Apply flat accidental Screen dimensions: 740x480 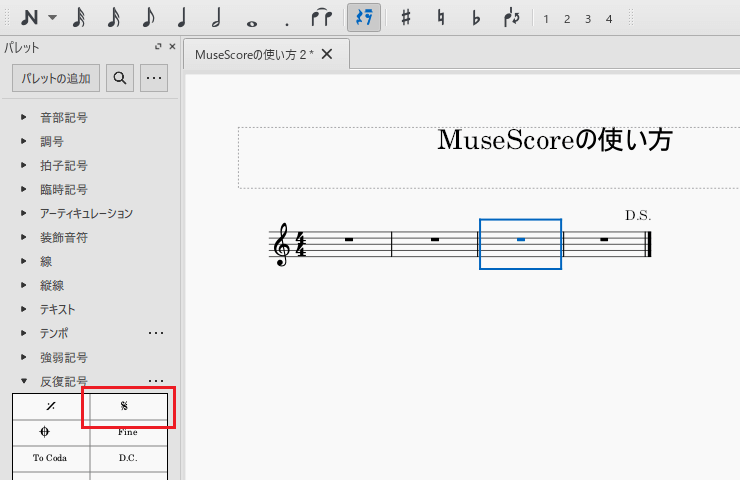pyautogui.click(x=476, y=18)
